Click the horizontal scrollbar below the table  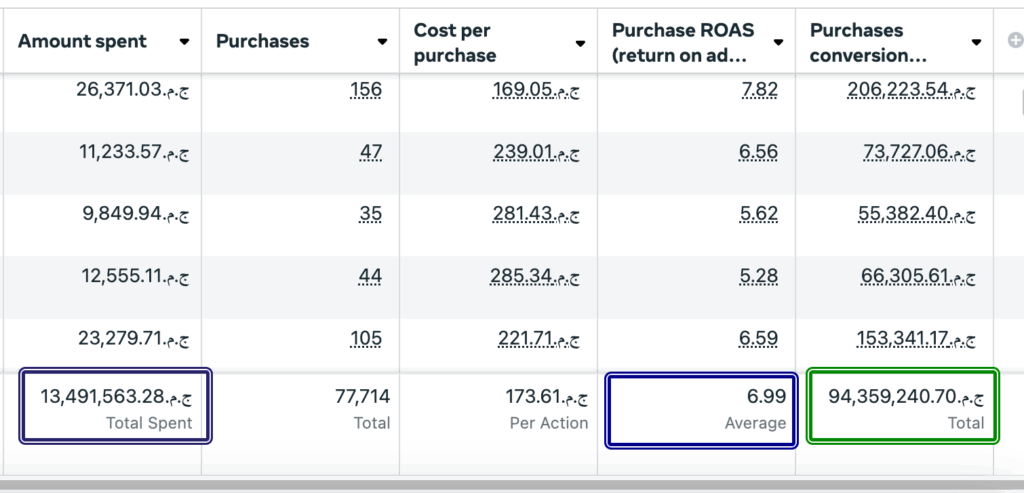point(500,485)
